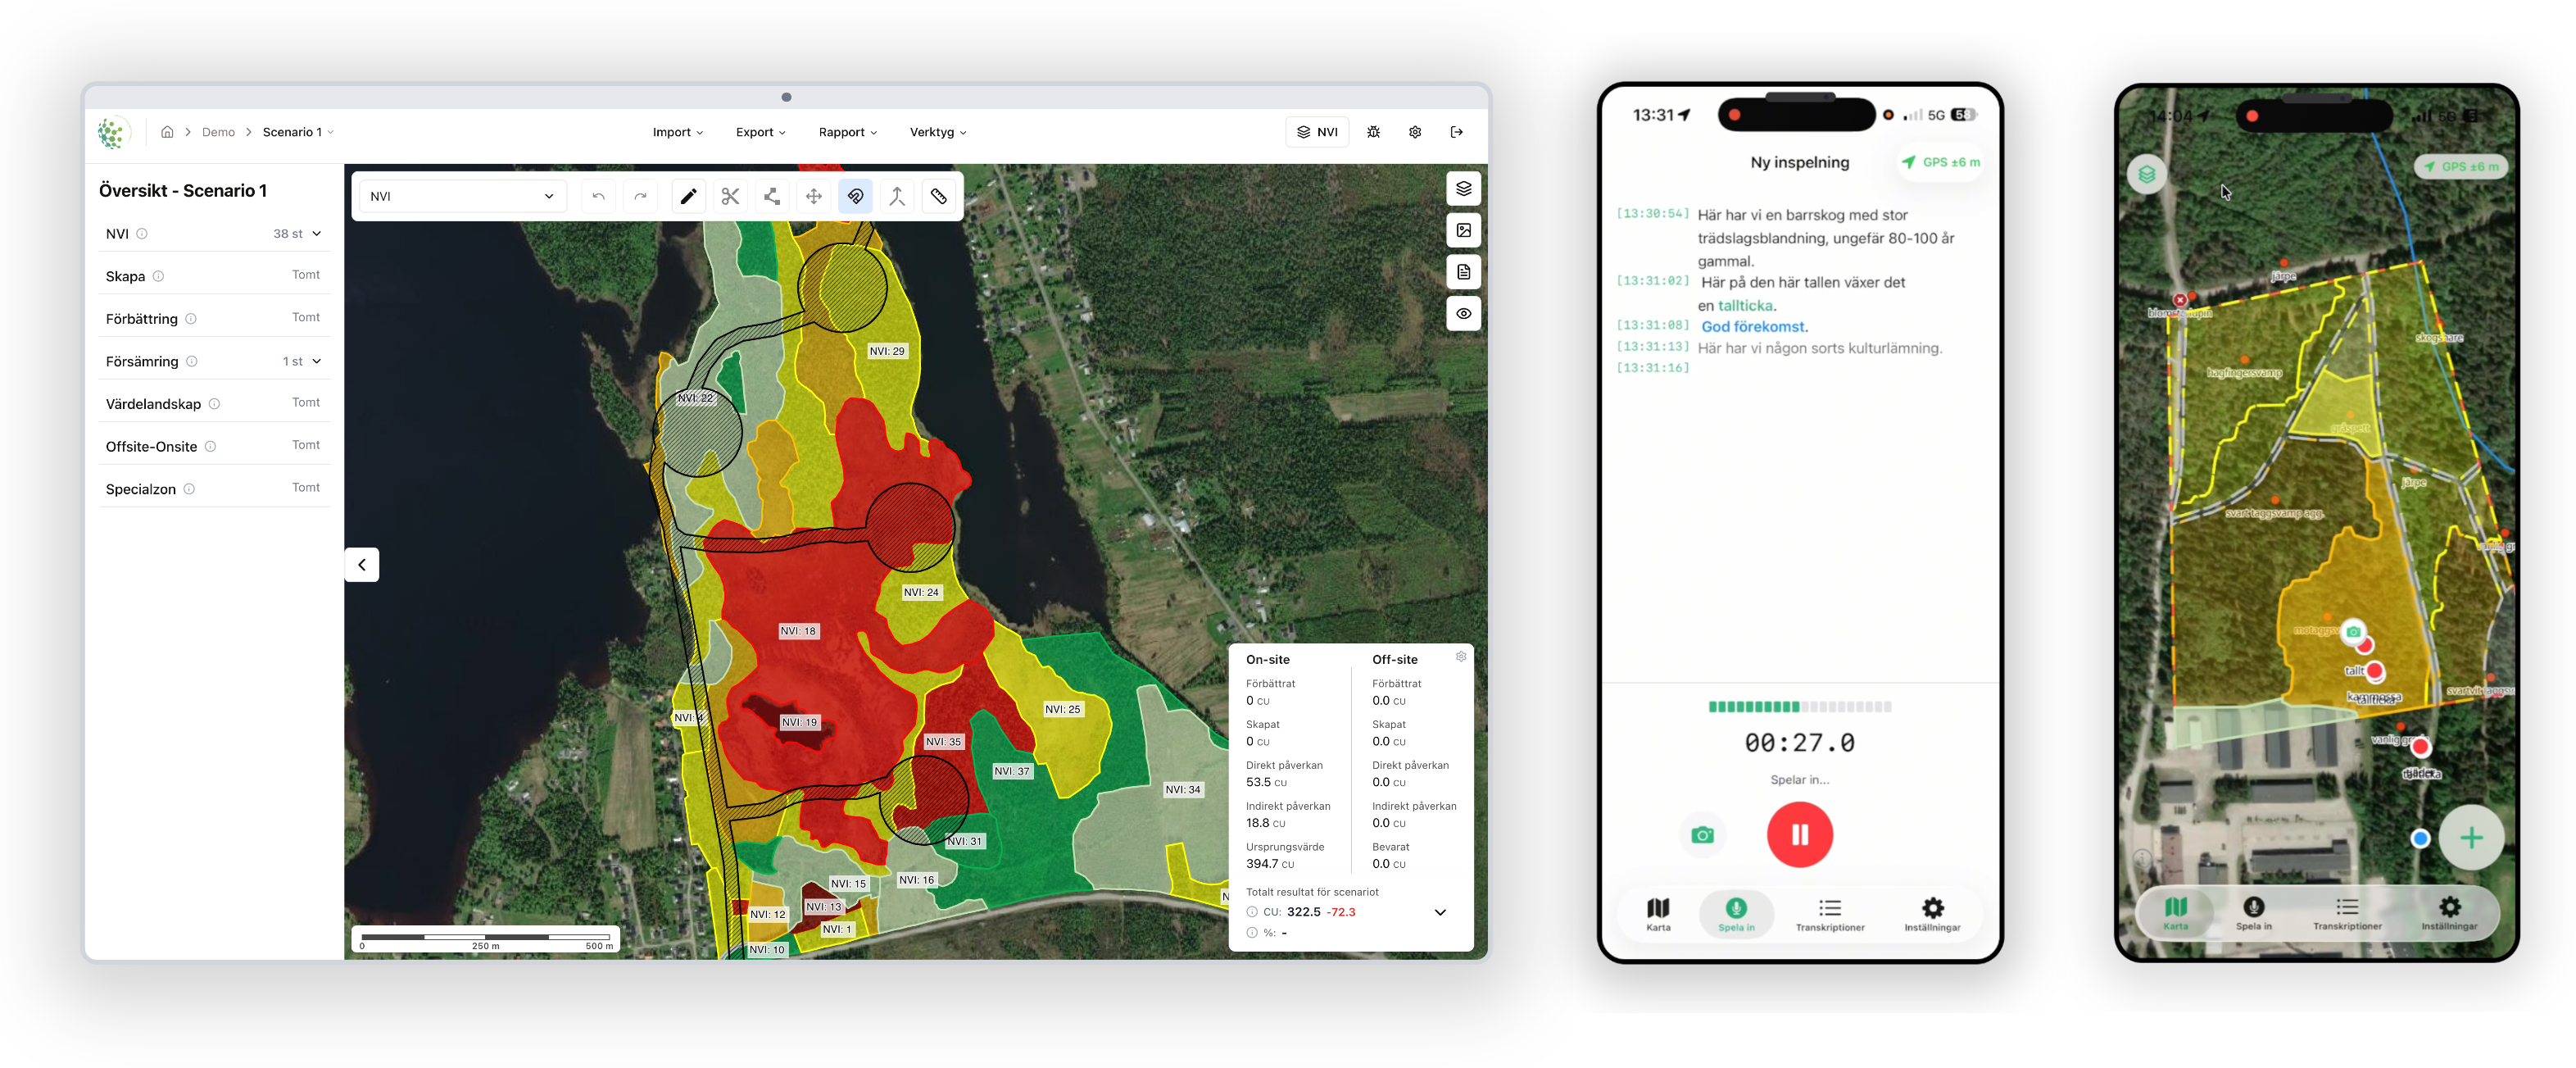Click the camera icon in recorder
This screenshot has width=2576, height=1068.
1702,835
